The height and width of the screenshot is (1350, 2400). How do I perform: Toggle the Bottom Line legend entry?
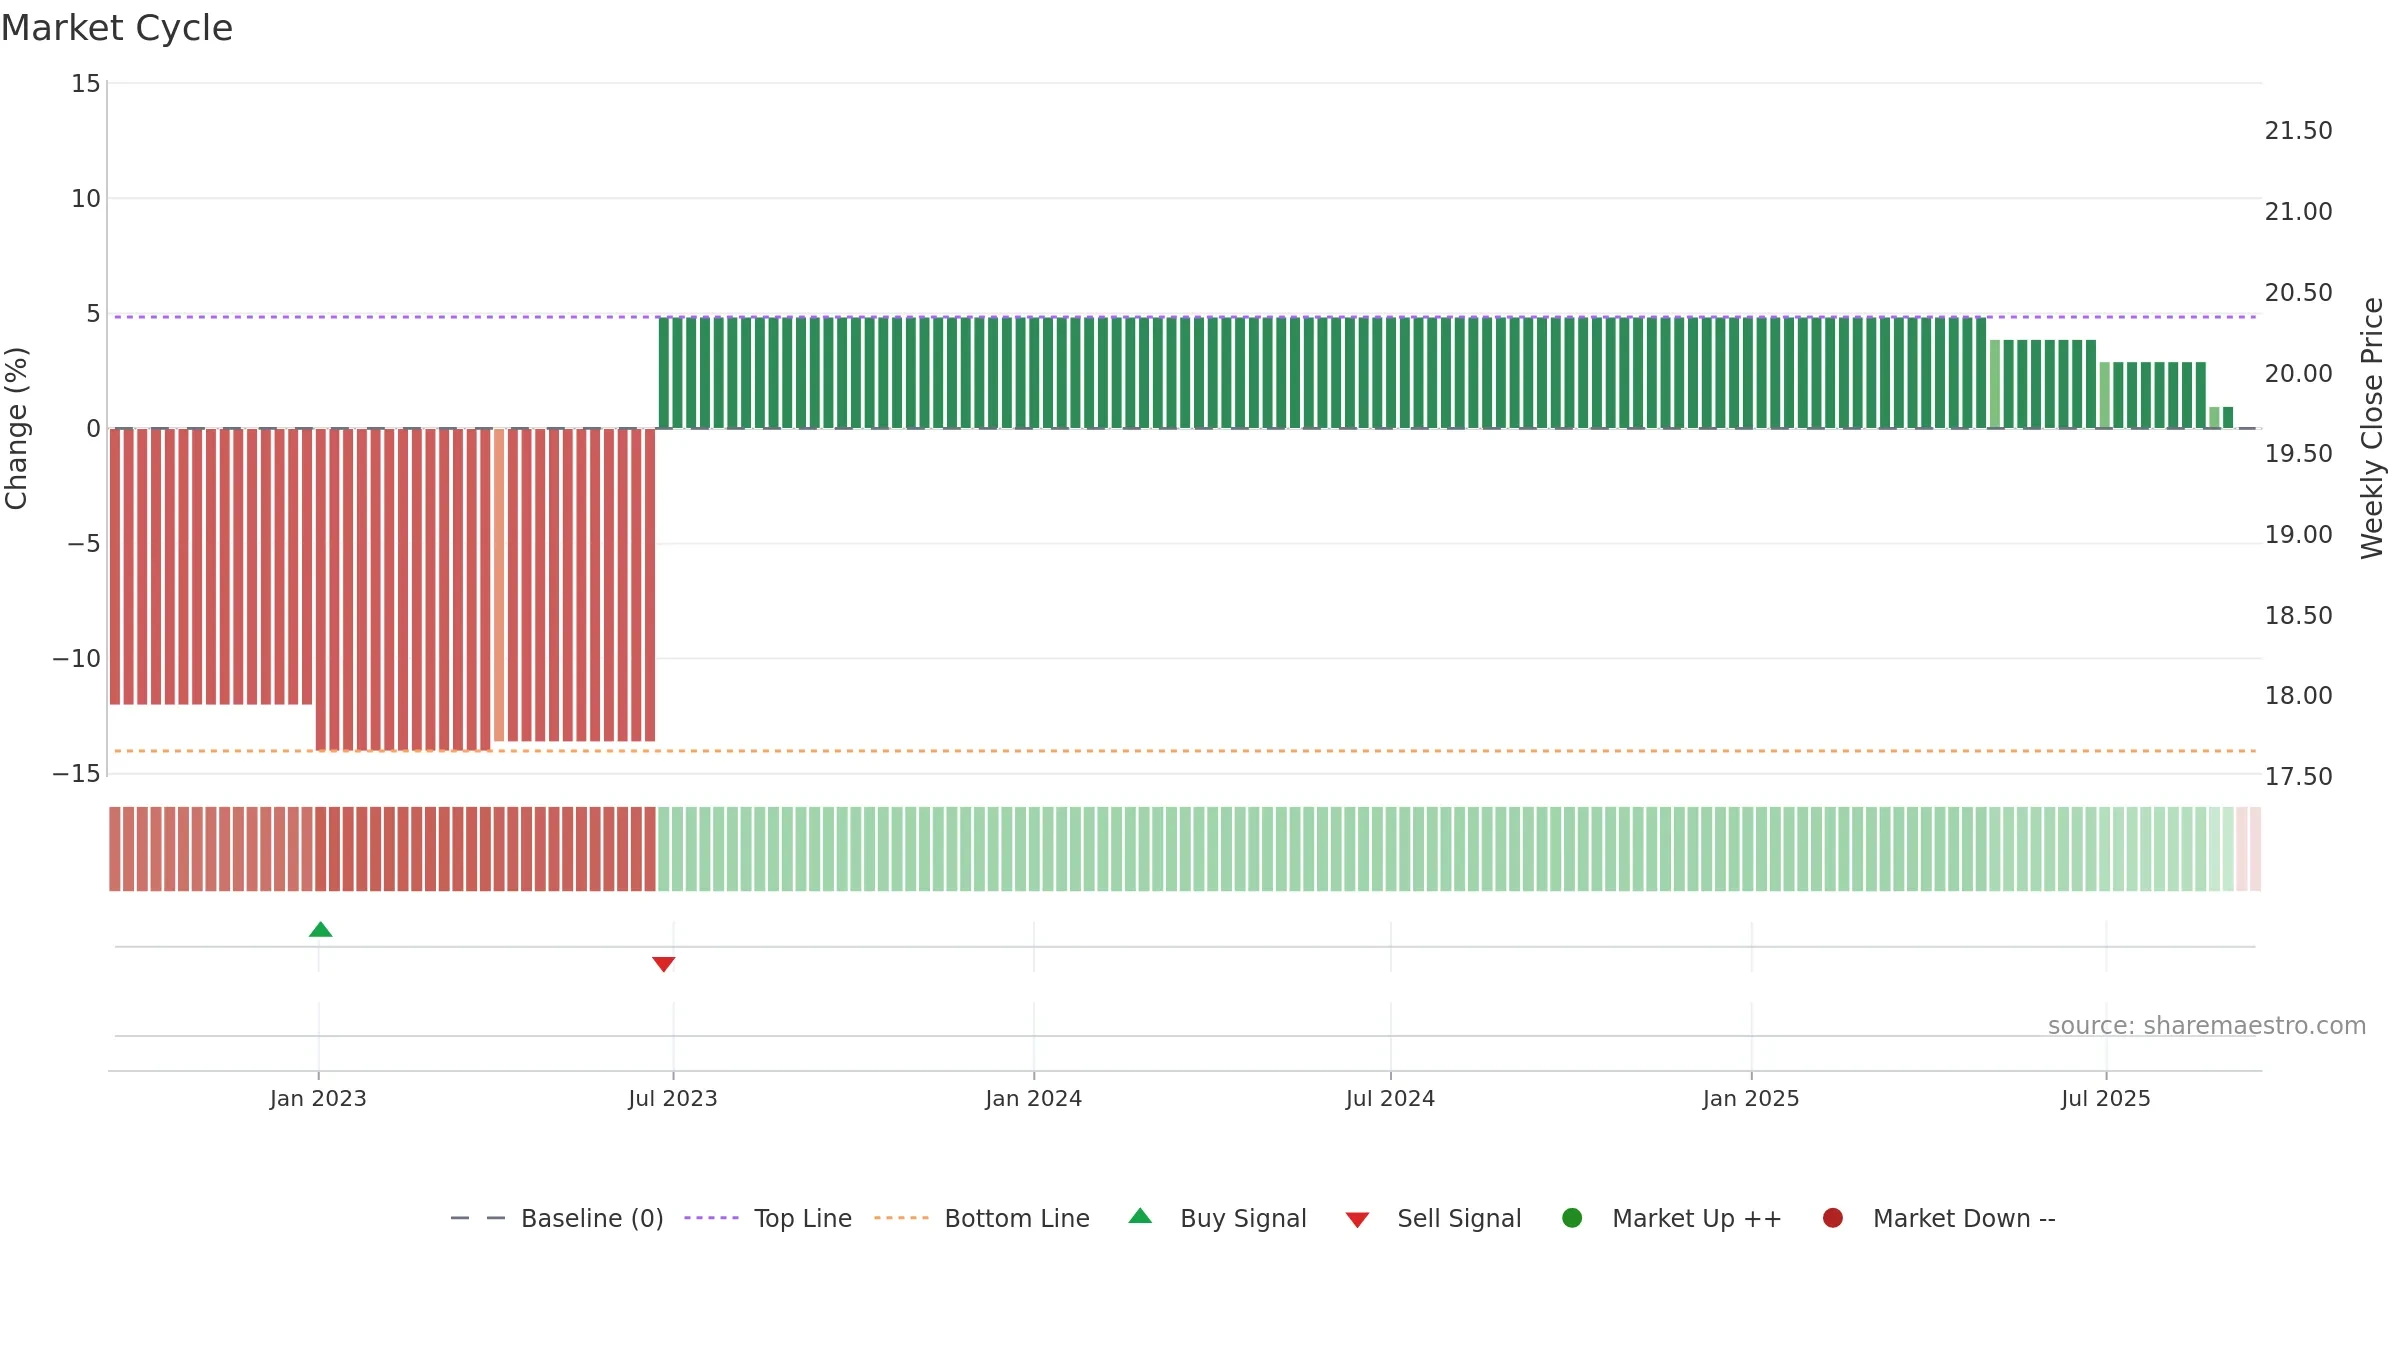click(982, 1218)
